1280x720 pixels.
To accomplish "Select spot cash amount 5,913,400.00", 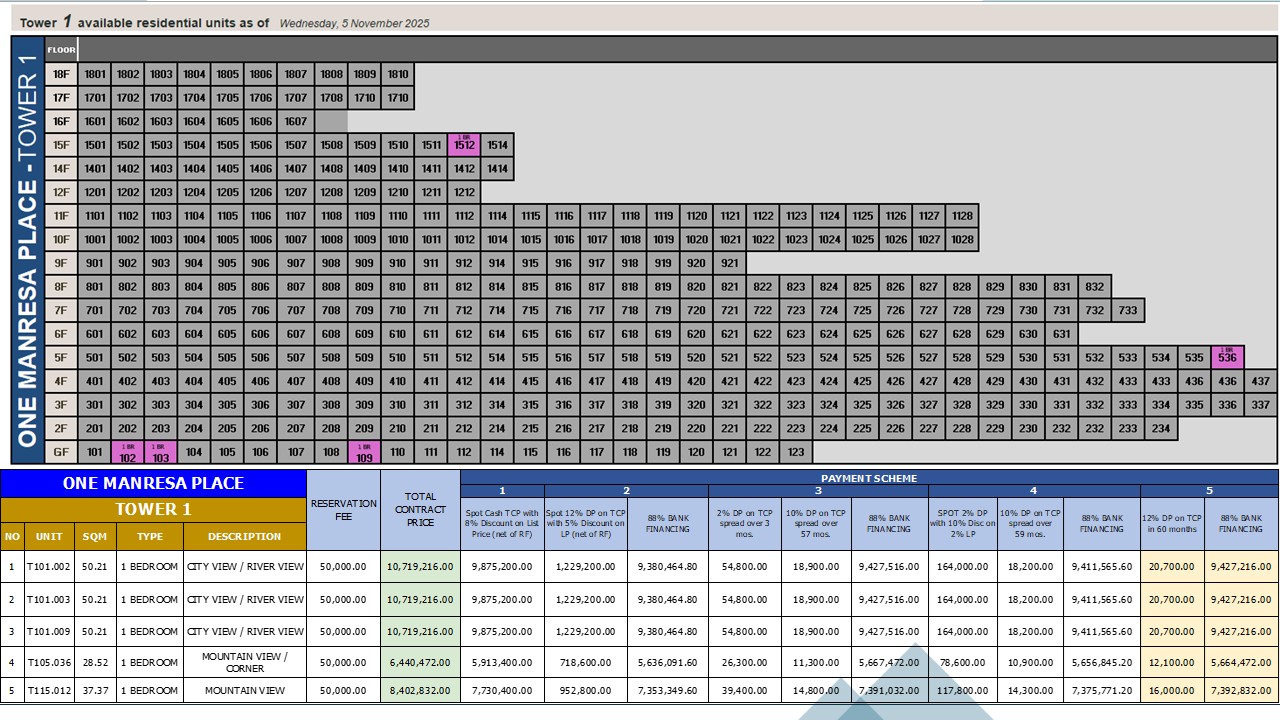I will tap(502, 662).
